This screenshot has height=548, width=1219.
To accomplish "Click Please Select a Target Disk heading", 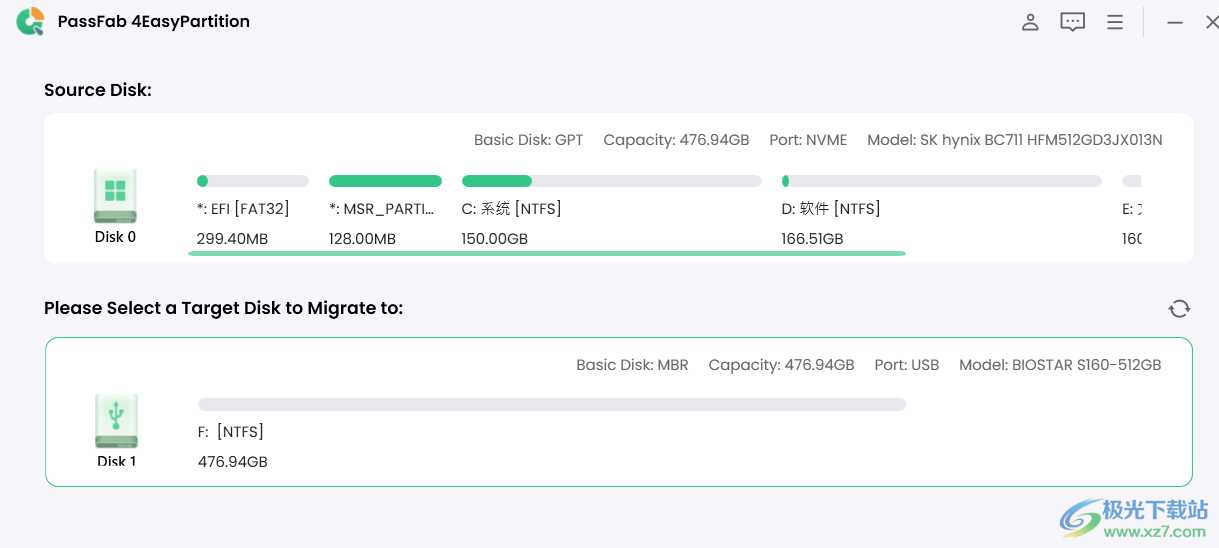I will pos(223,308).
